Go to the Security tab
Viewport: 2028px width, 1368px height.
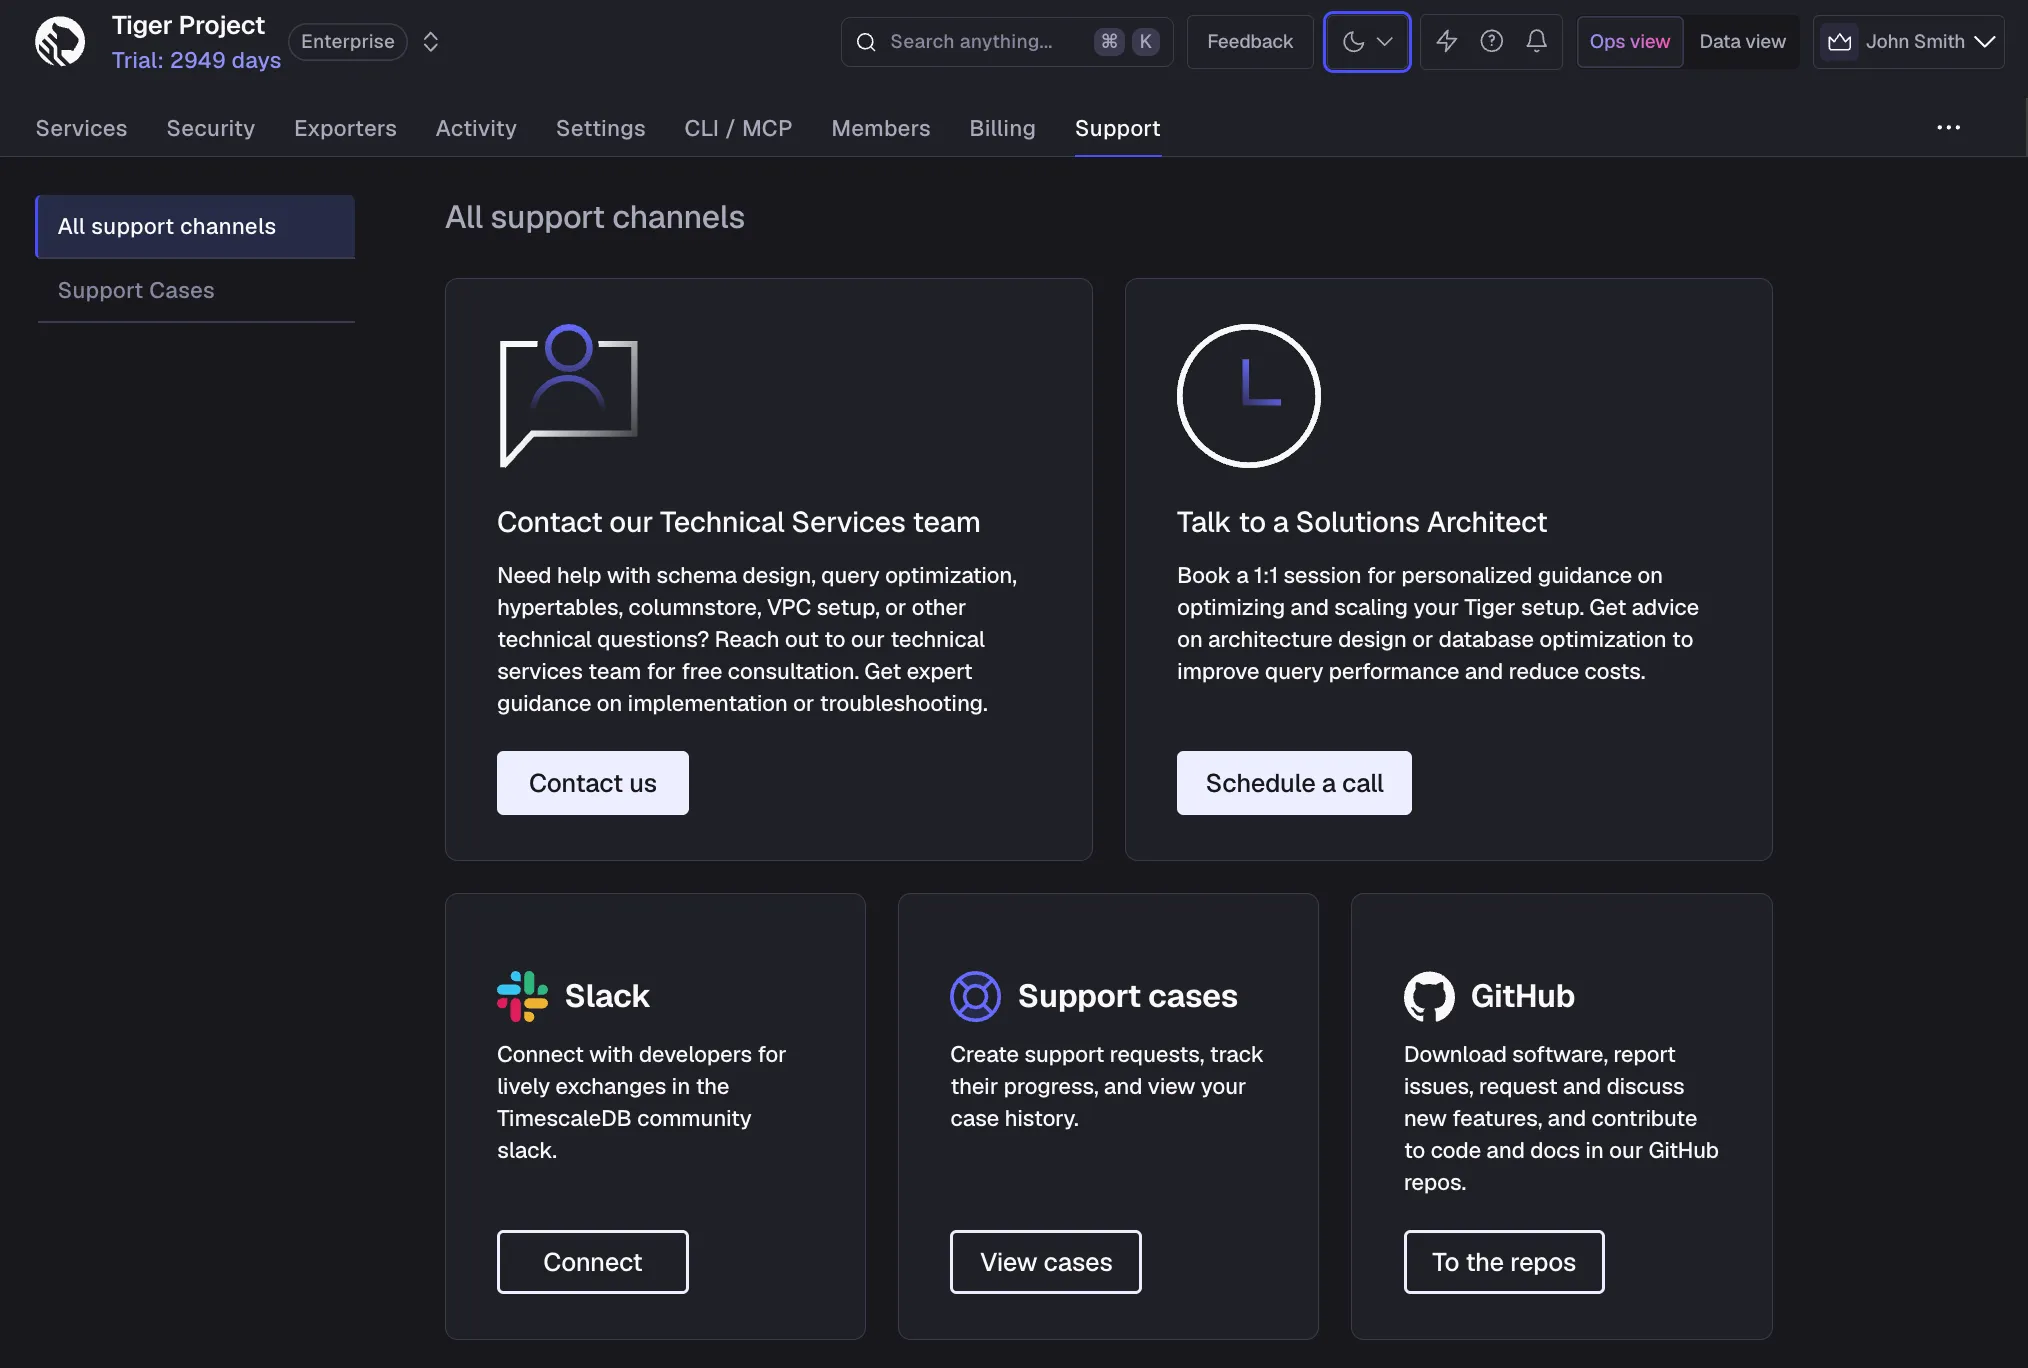210,128
